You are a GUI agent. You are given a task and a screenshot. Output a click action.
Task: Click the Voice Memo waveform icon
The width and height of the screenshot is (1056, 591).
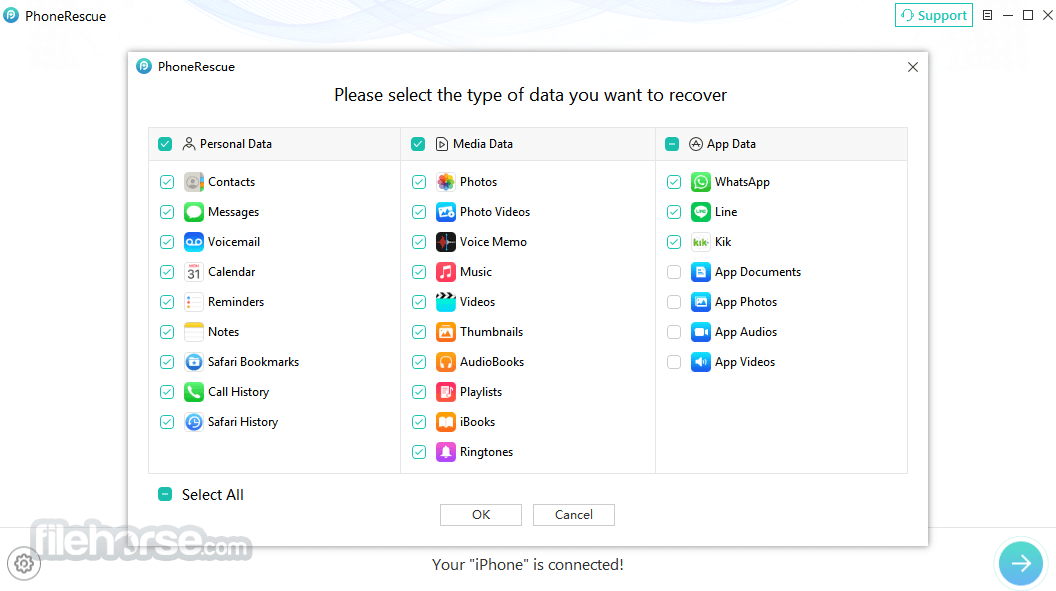click(x=446, y=242)
